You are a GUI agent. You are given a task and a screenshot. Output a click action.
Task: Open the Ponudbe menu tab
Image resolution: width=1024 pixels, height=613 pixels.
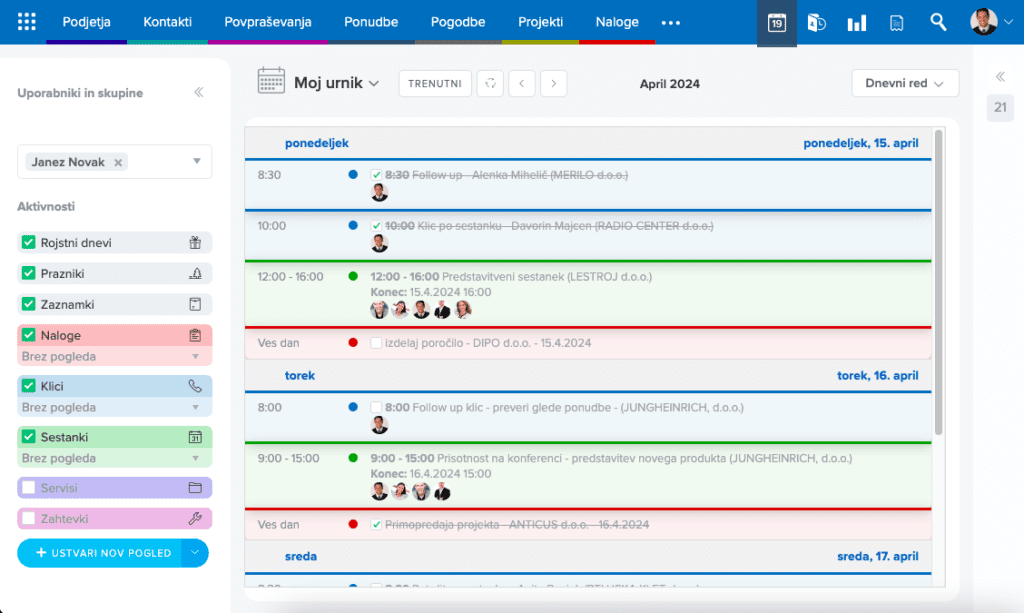pos(371,22)
